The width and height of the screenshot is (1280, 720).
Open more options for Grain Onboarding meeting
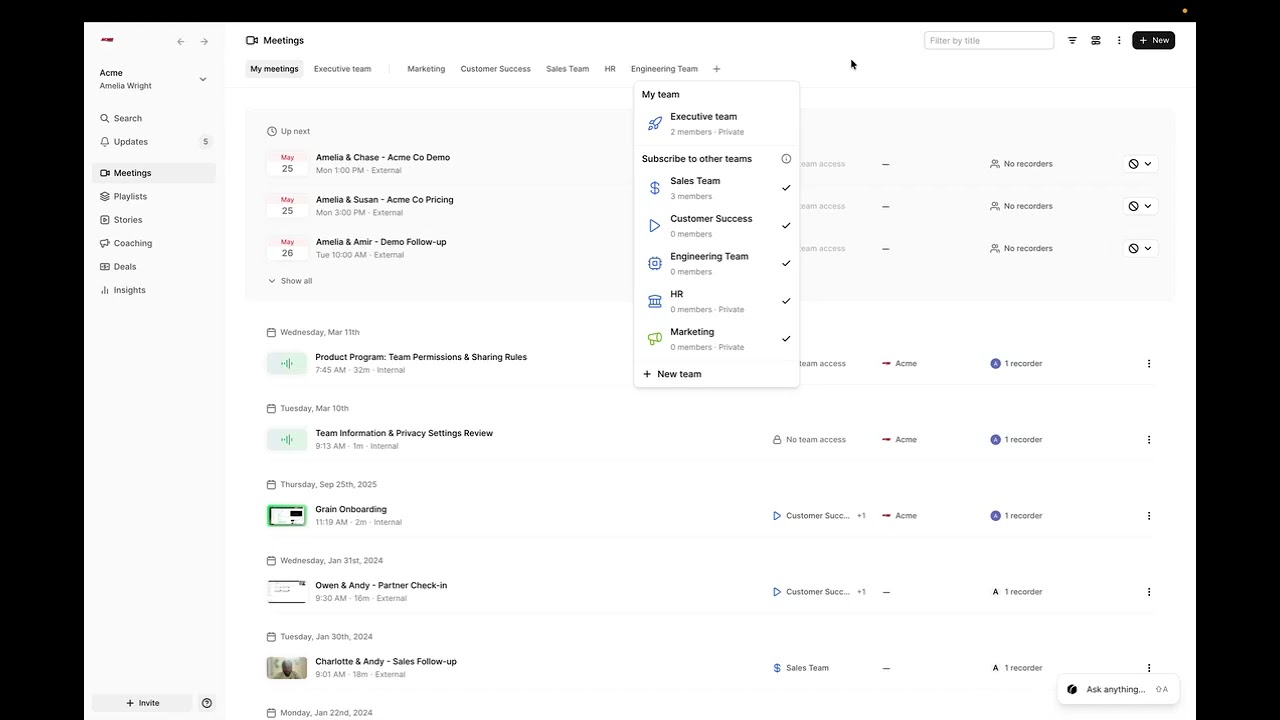(1149, 516)
